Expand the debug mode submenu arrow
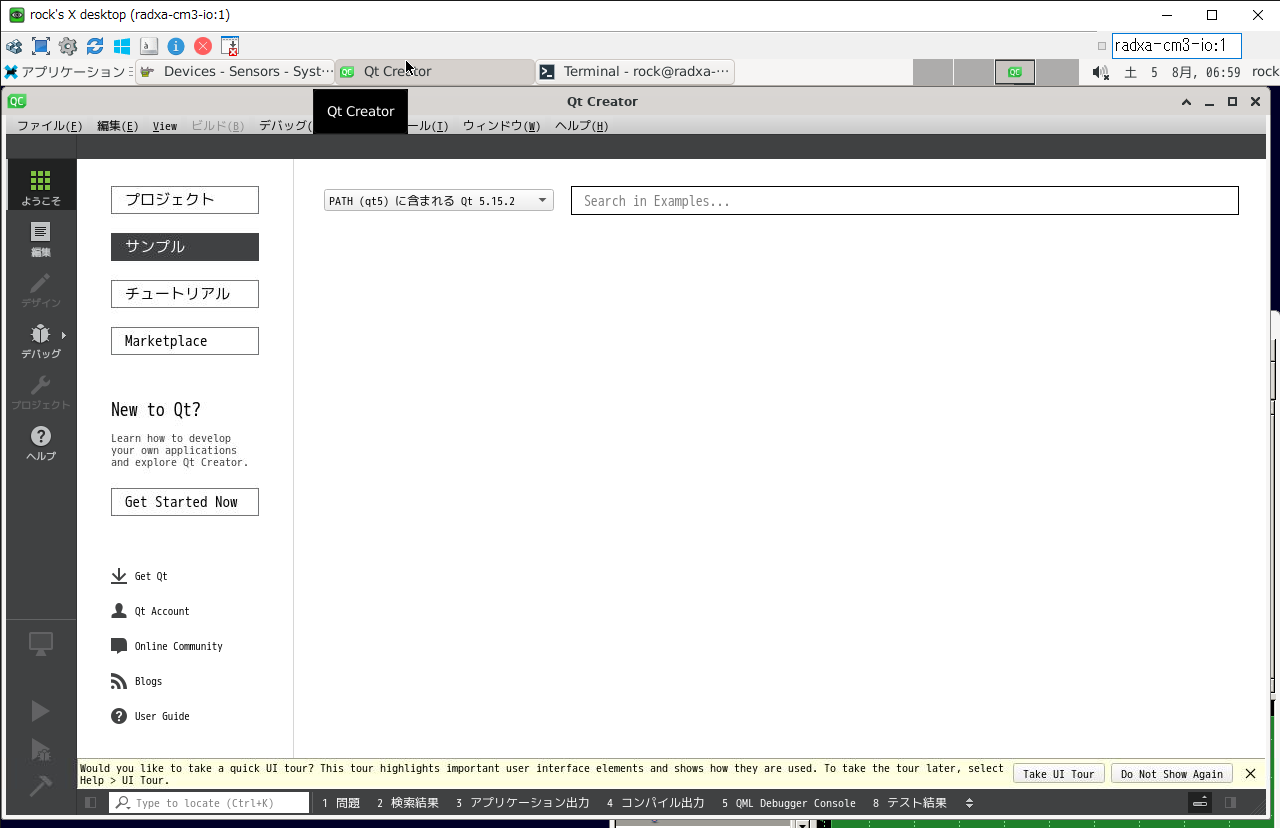1280x828 pixels. tap(64, 335)
